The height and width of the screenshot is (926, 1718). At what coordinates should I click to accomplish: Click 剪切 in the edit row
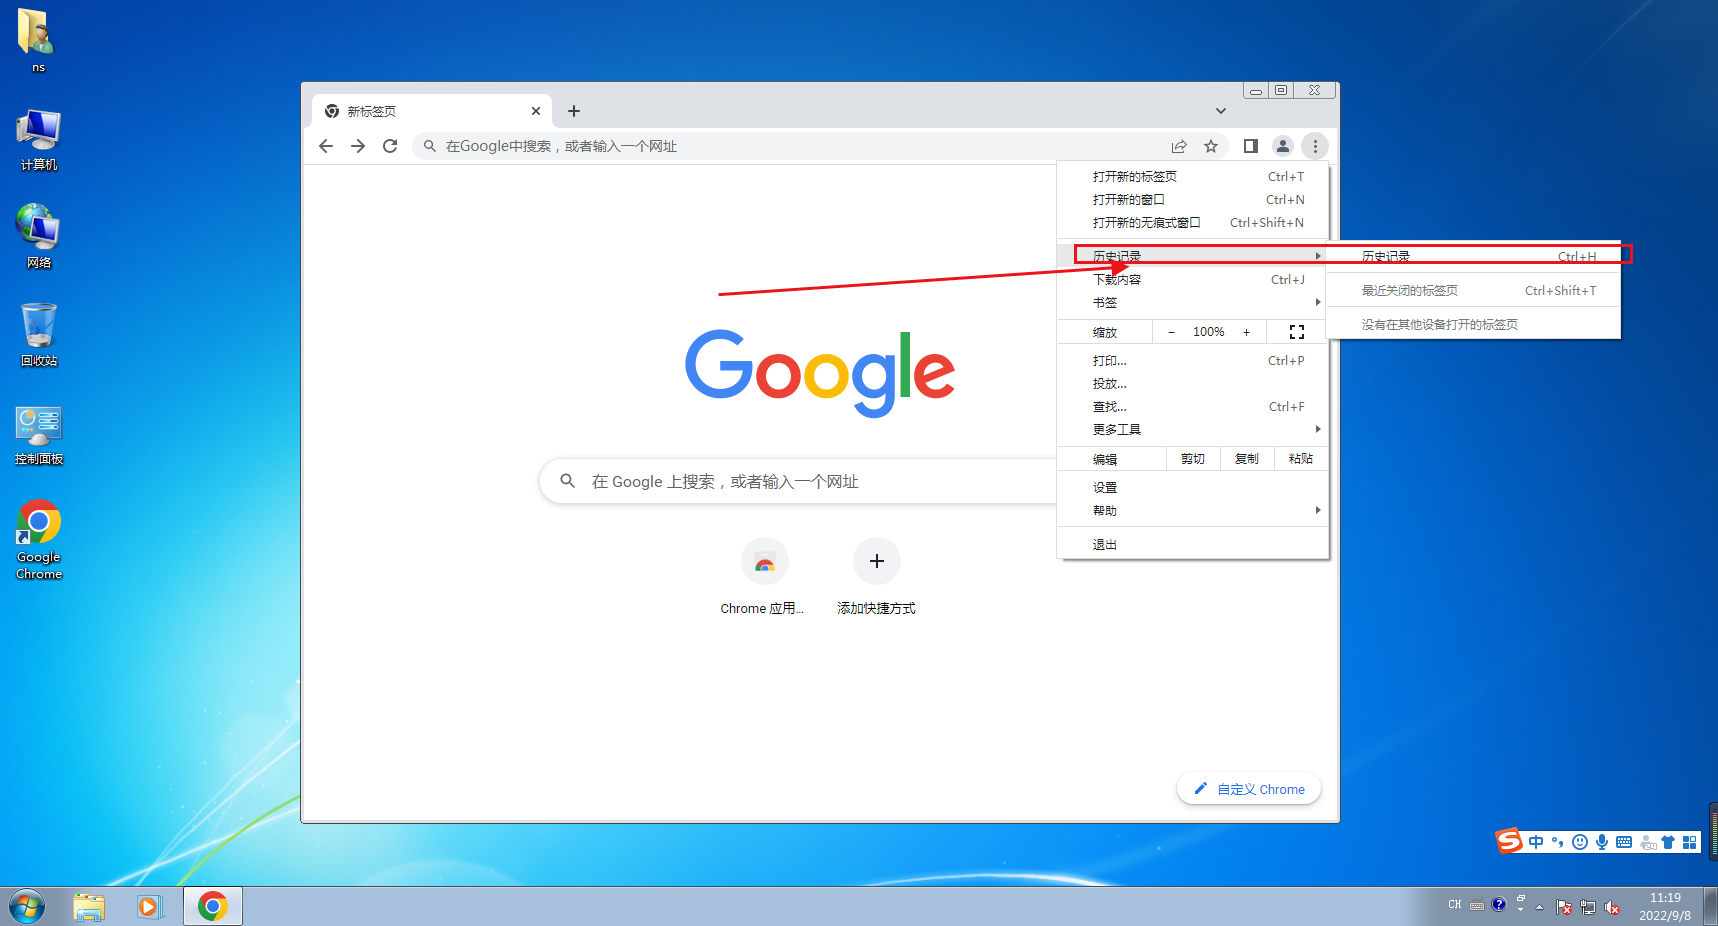point(1193,459)
